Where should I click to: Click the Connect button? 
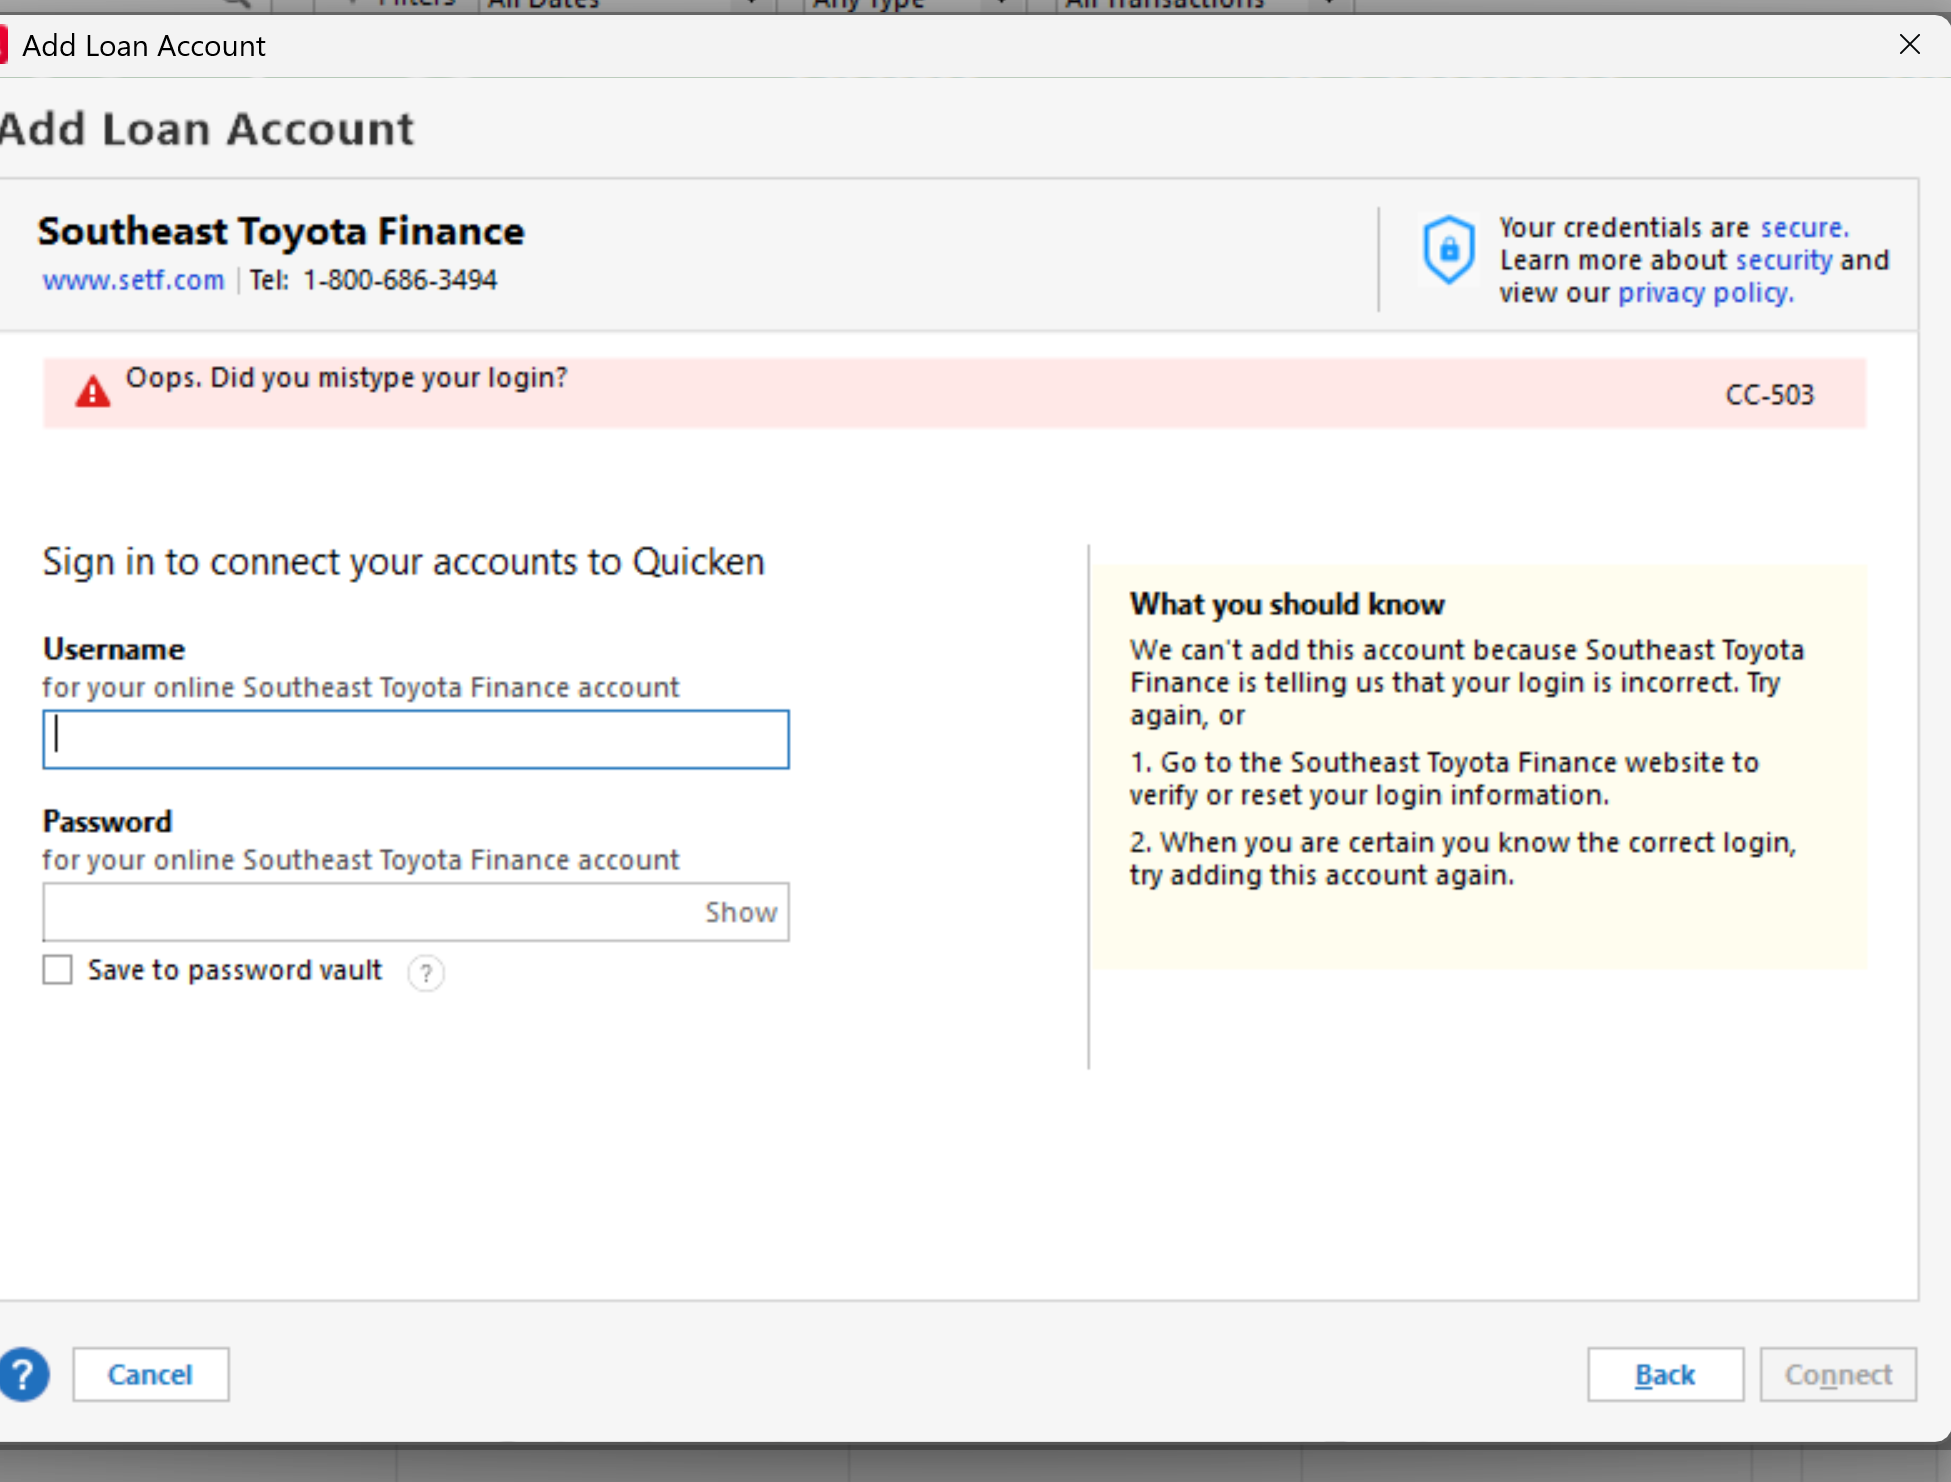1838,1375
